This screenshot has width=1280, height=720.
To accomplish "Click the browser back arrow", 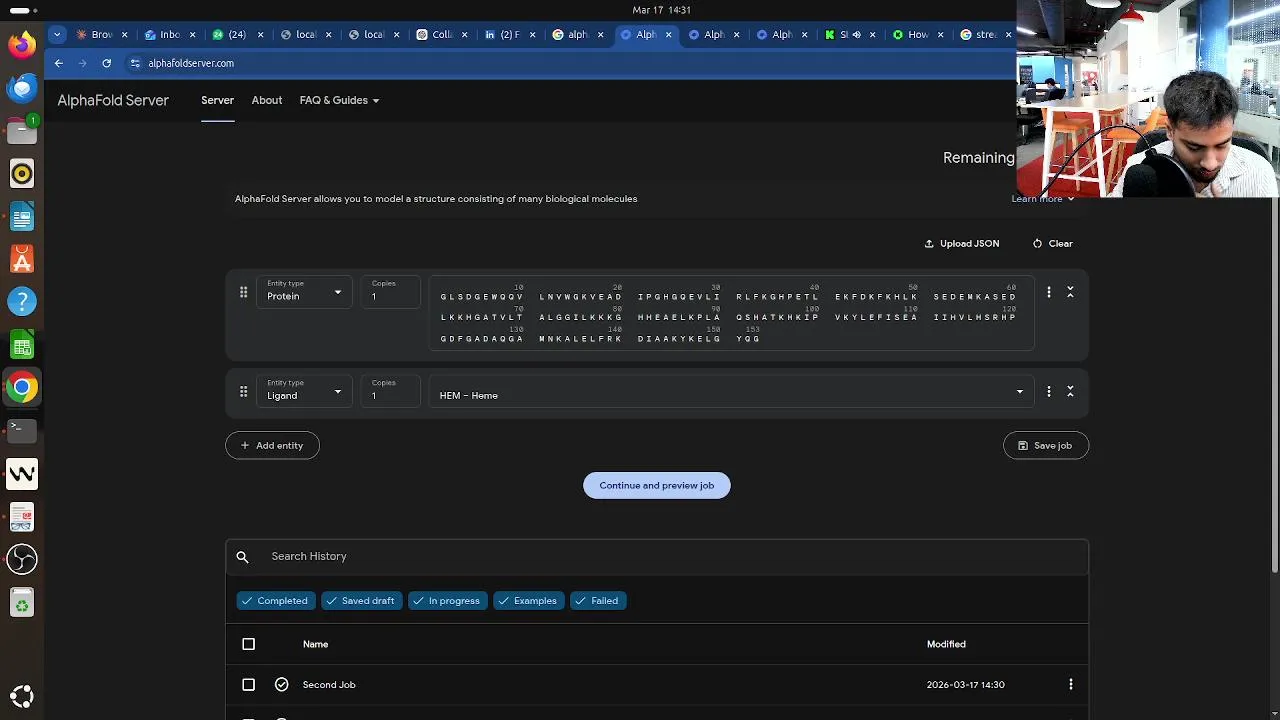I will (59, 63).
